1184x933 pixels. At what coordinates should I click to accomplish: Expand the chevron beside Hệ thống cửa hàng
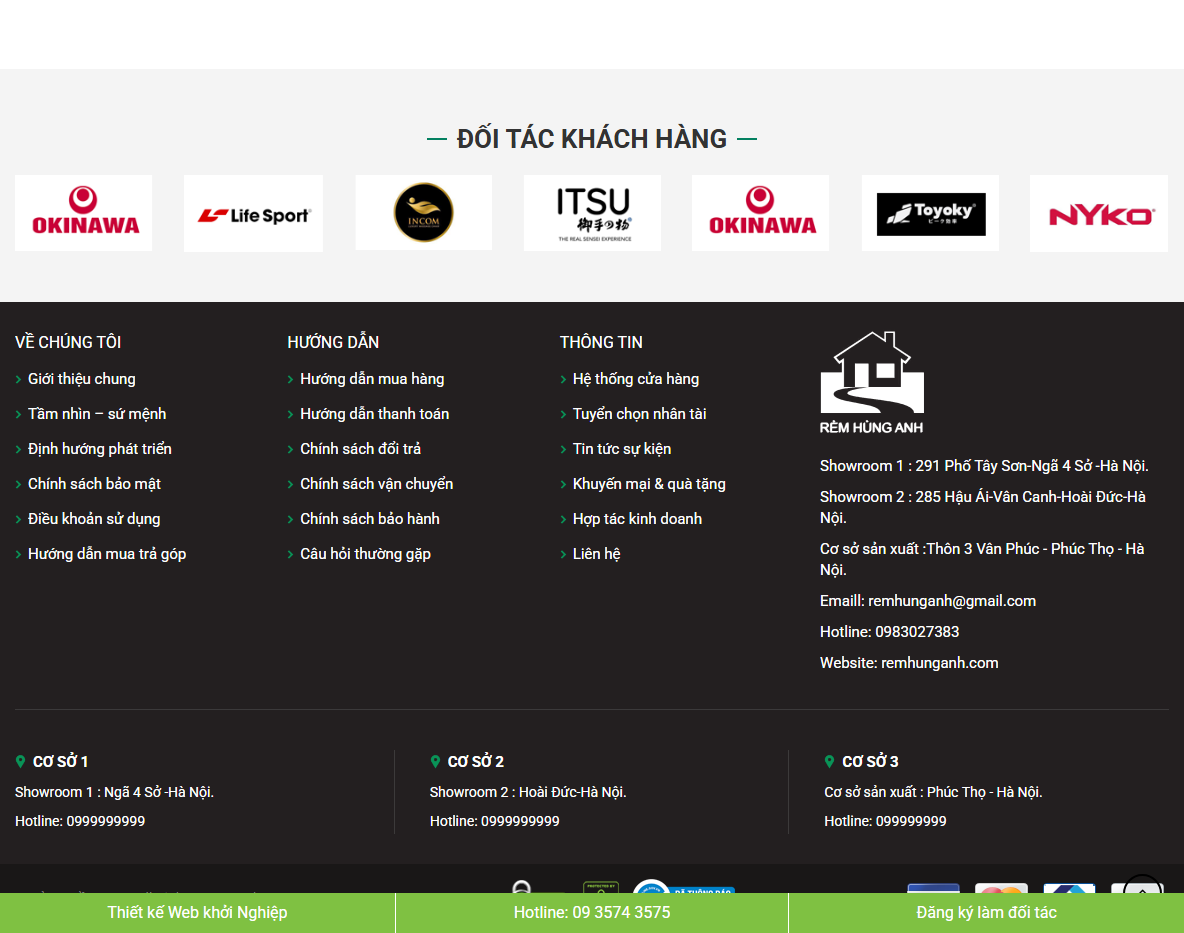pos(564,379)
